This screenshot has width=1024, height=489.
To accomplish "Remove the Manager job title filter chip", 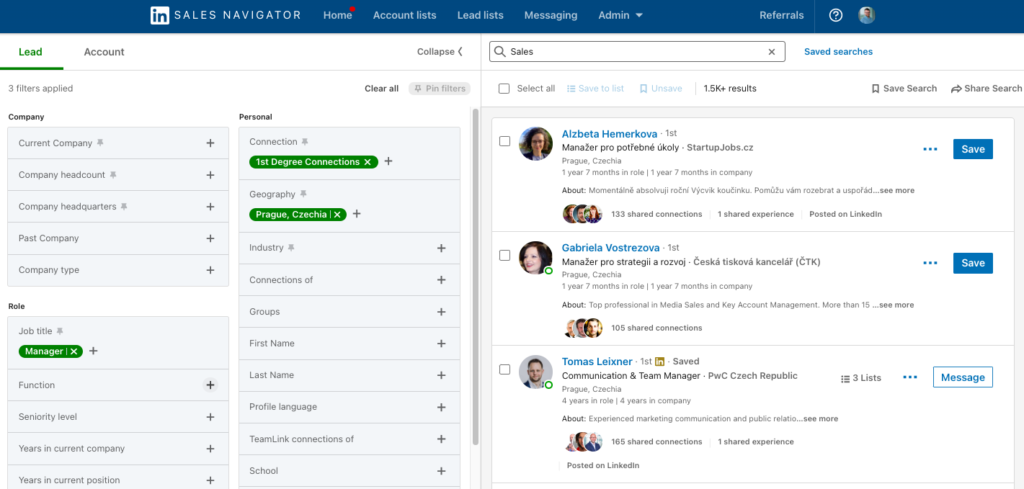I will pyautogui.click(x=74, y=351).
